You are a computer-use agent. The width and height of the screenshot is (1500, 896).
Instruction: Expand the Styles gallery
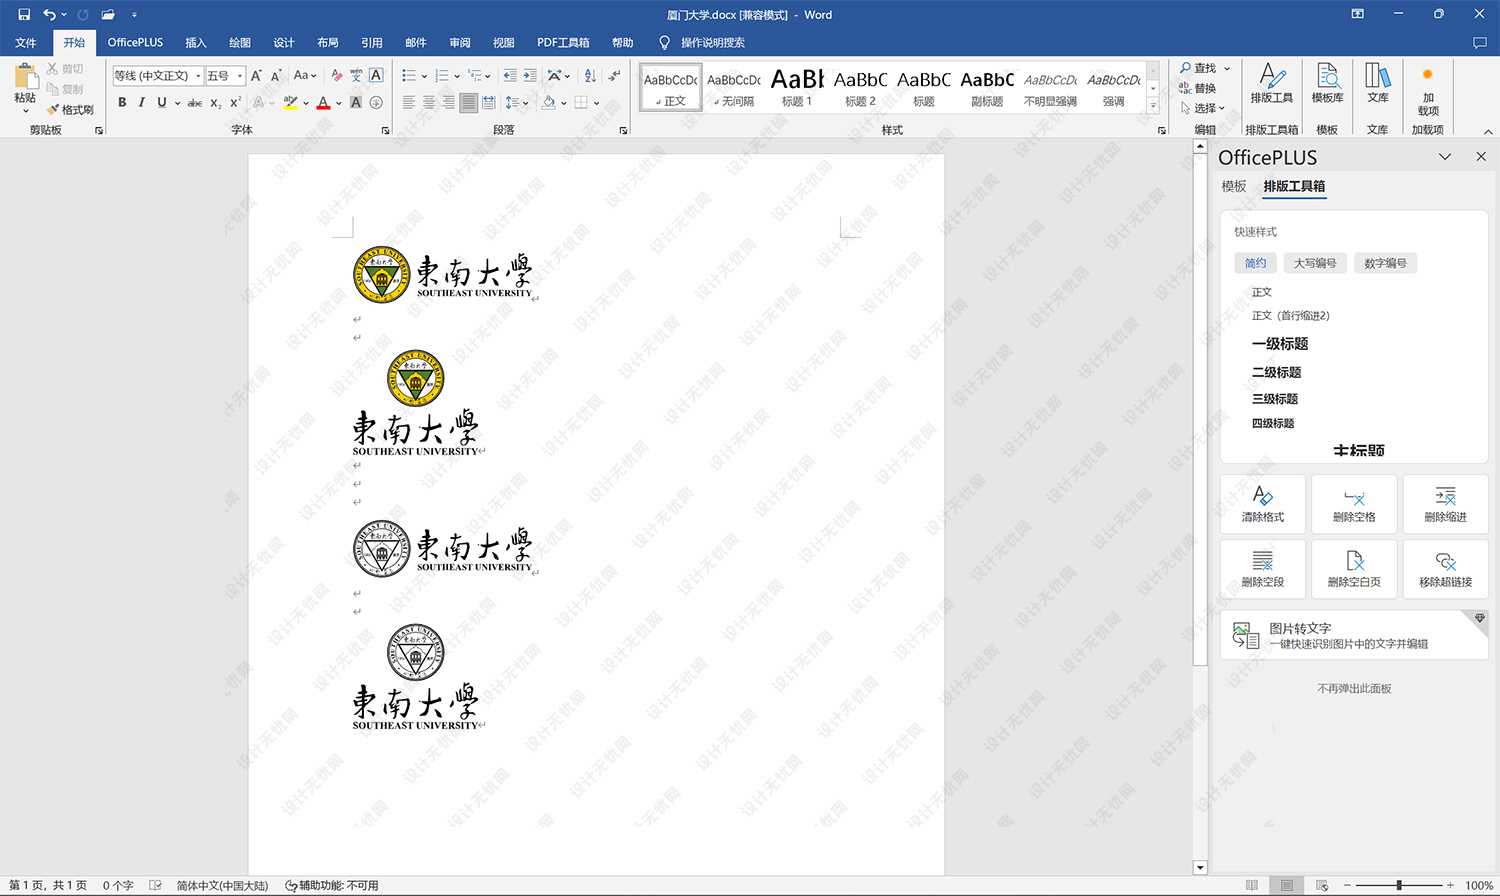tap(1153, 104)
